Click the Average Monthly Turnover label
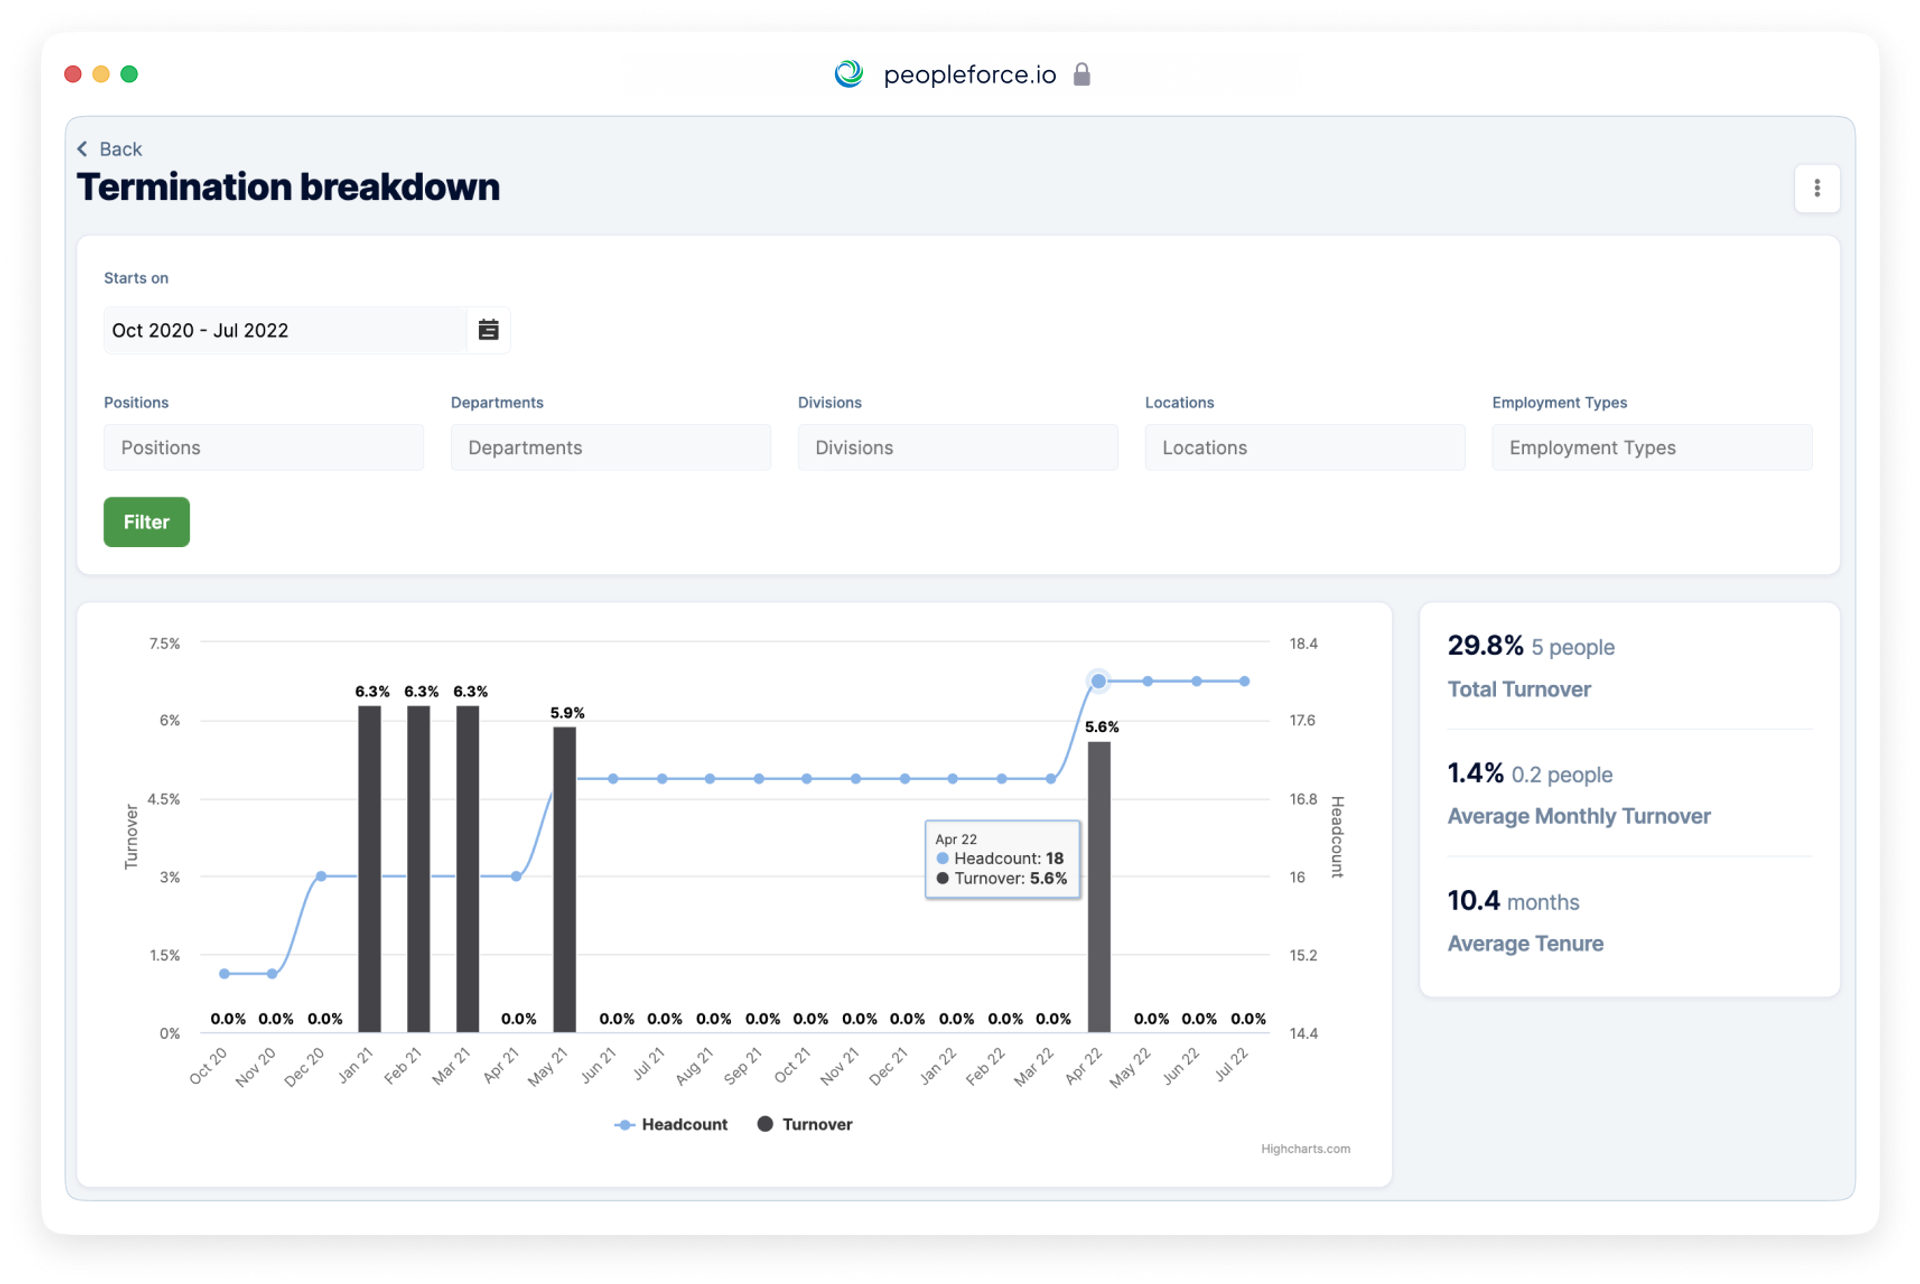This screenshot has width=1920, height=1284. pos(1579,816)
